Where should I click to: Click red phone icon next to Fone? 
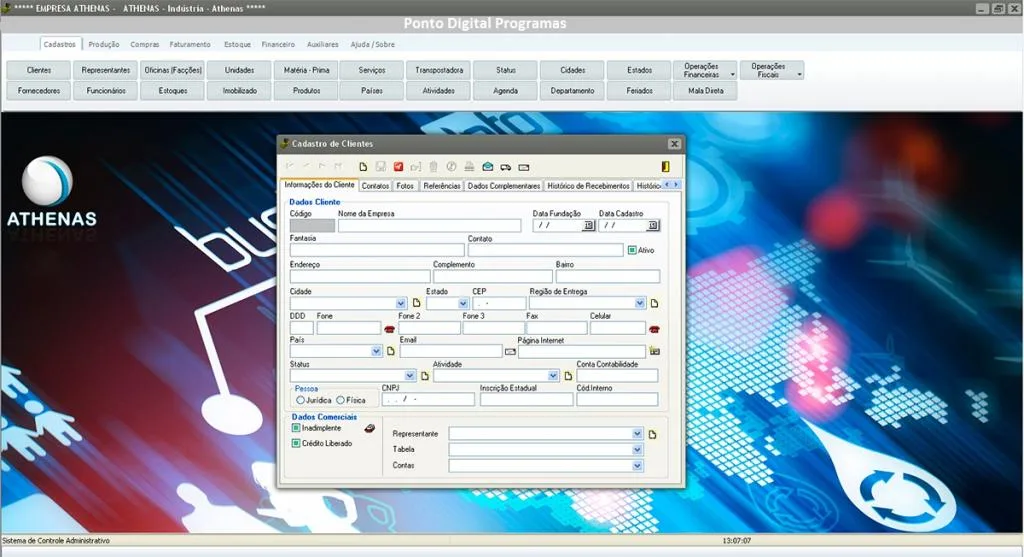pos(389,328)
